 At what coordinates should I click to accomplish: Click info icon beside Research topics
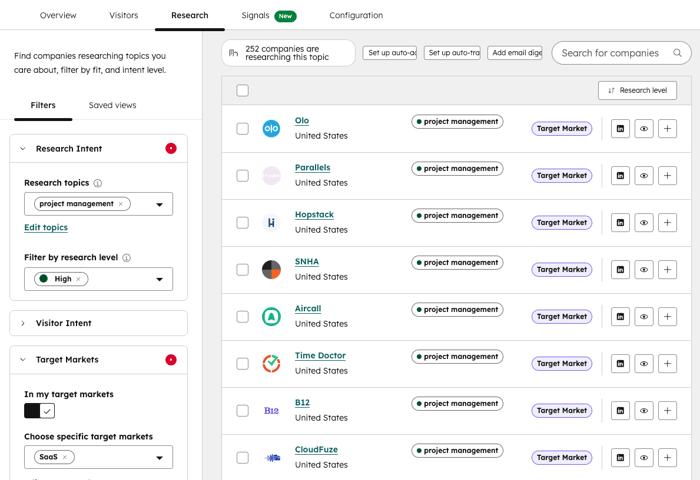(98, 184)
